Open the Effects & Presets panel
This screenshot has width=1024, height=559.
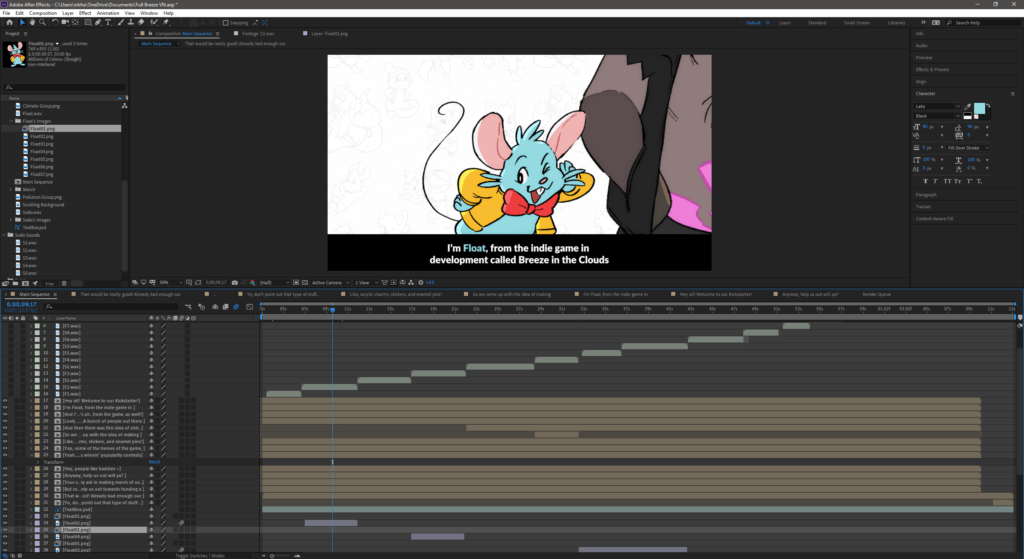click(x=932, y=69)
